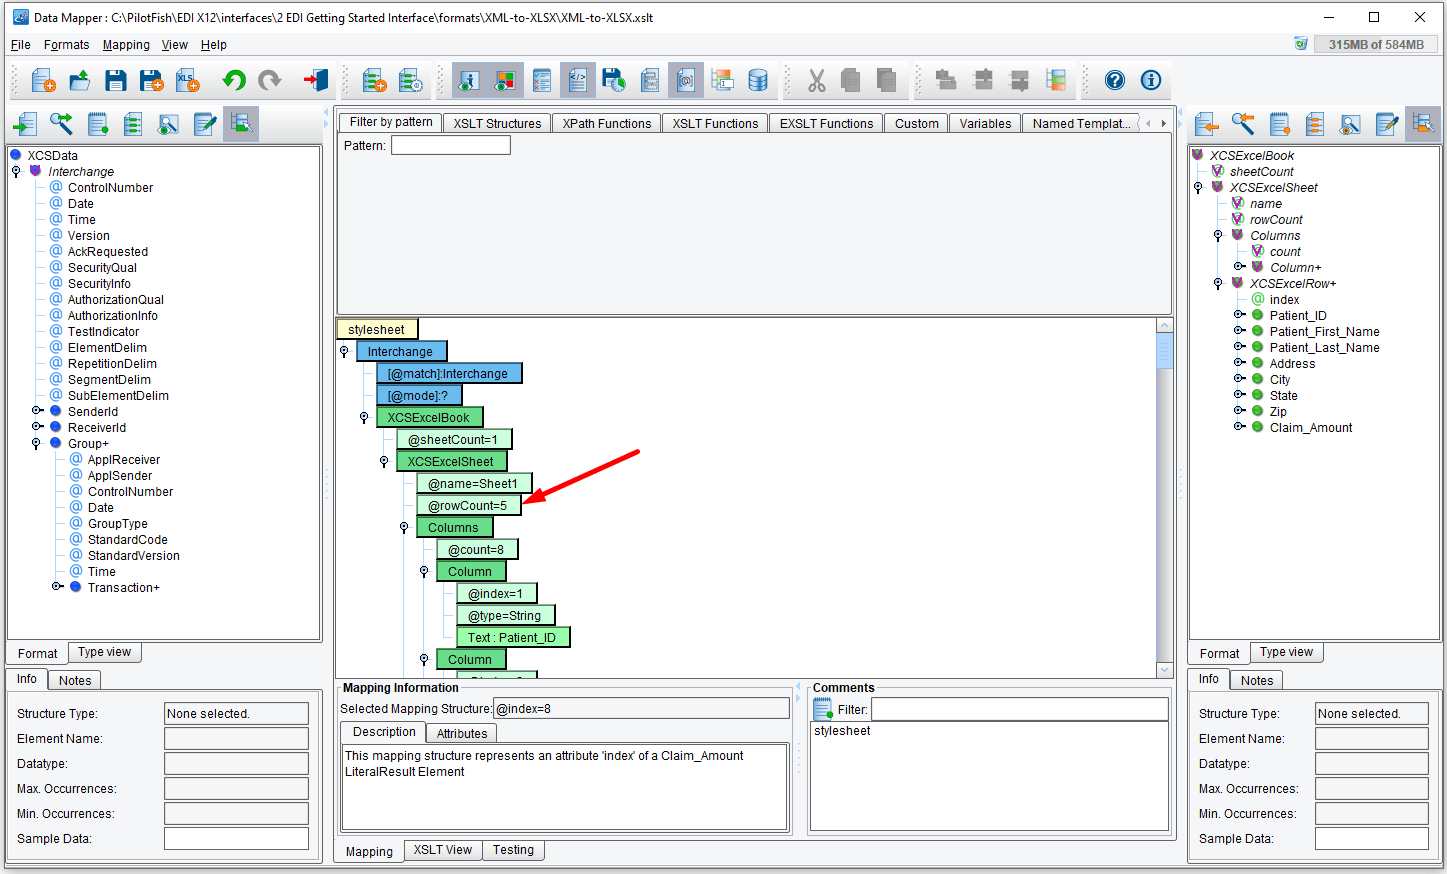The image size is (1447, 874).
Task: Click the XLS new format icon
Action: coord(187,81)
